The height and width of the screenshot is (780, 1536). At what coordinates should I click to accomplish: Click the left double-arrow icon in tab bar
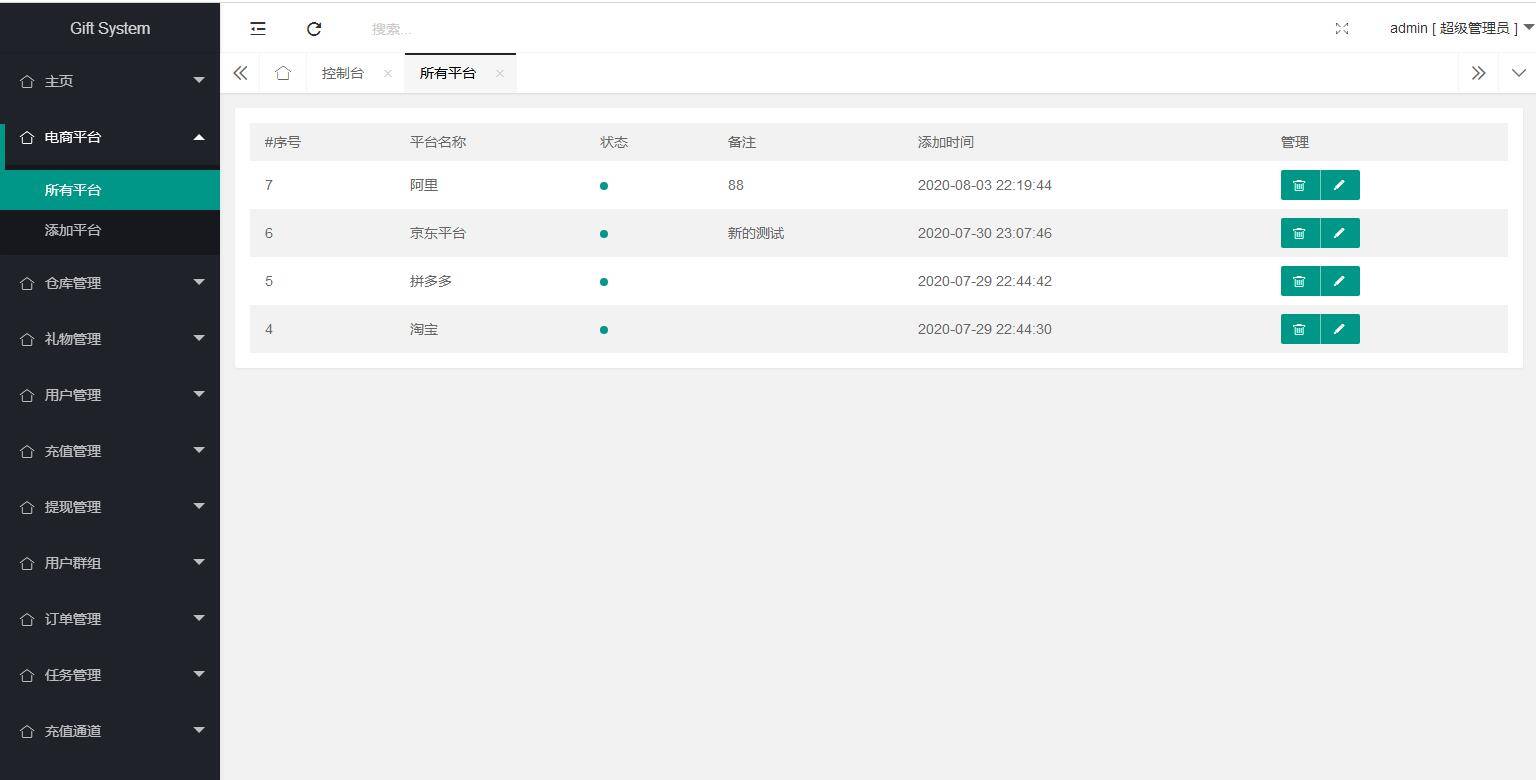(x=240, y=72)
